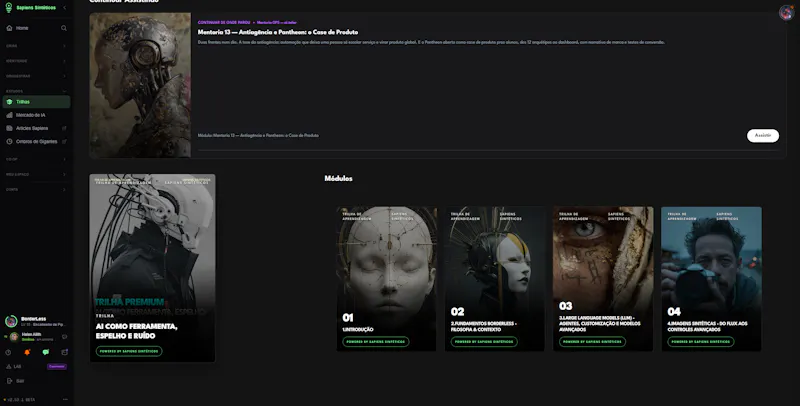800x406 pixels.
Task: Collapse the ESTUDOS sidebar section
Action: [36, 91]
